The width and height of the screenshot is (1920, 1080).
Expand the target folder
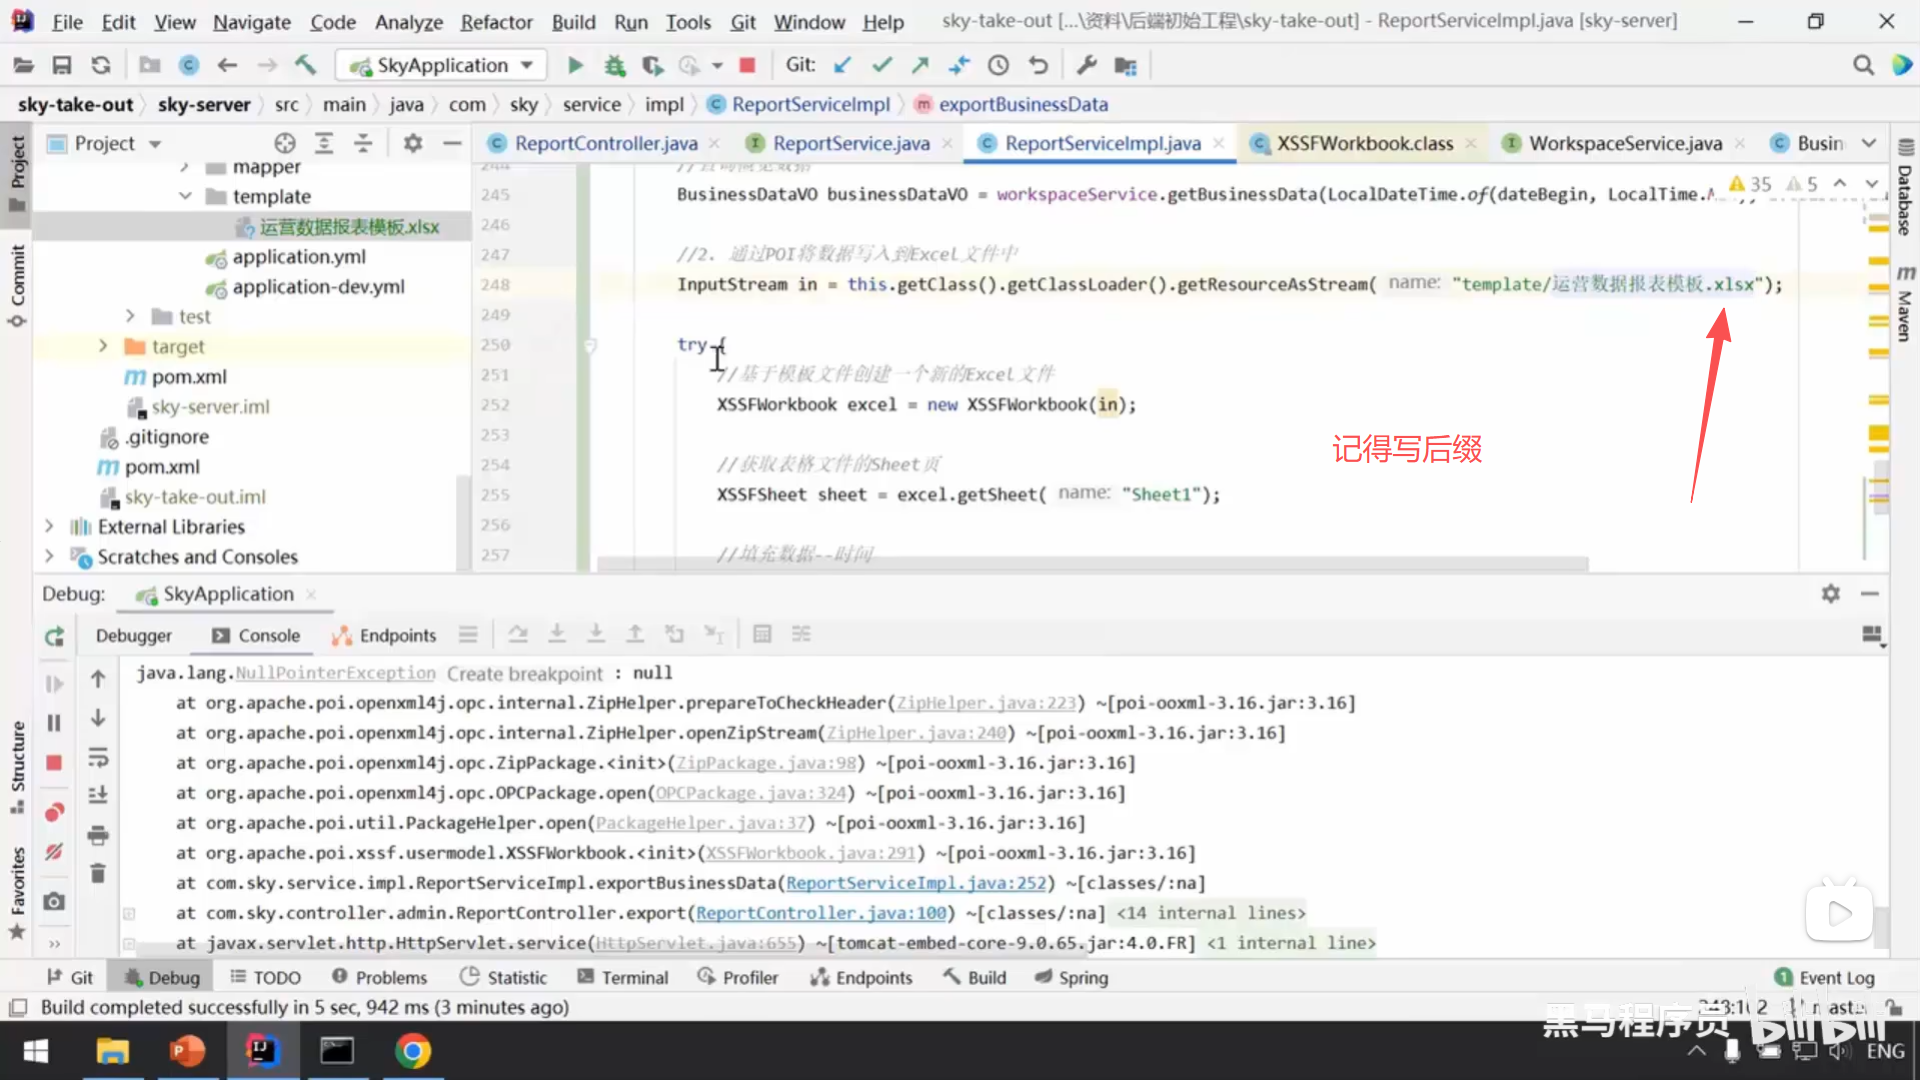click(x=103, y=346)
